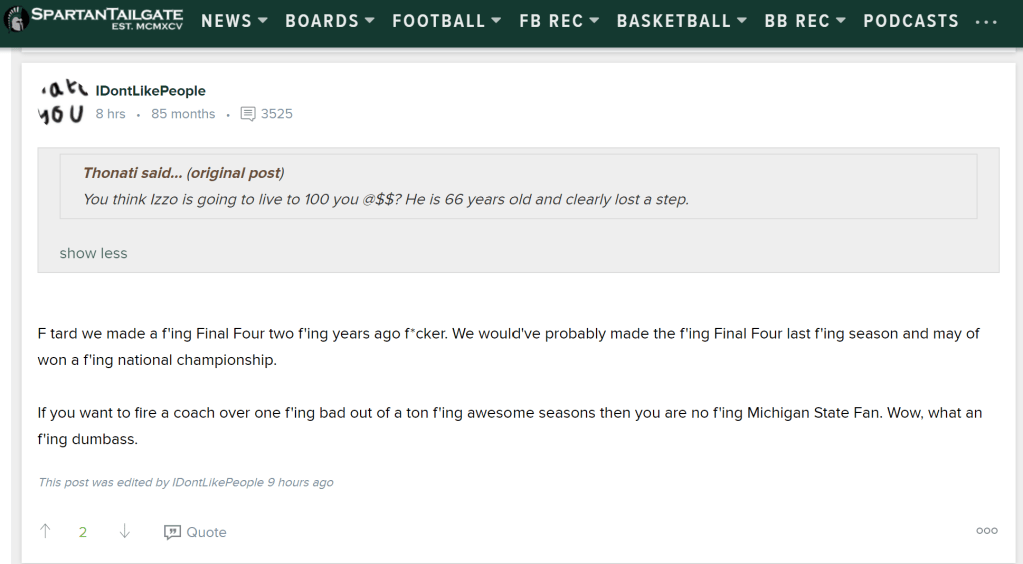Collapse the quote with show less
This screenshot has height=564, width=1023.
[x=93, y=253]
